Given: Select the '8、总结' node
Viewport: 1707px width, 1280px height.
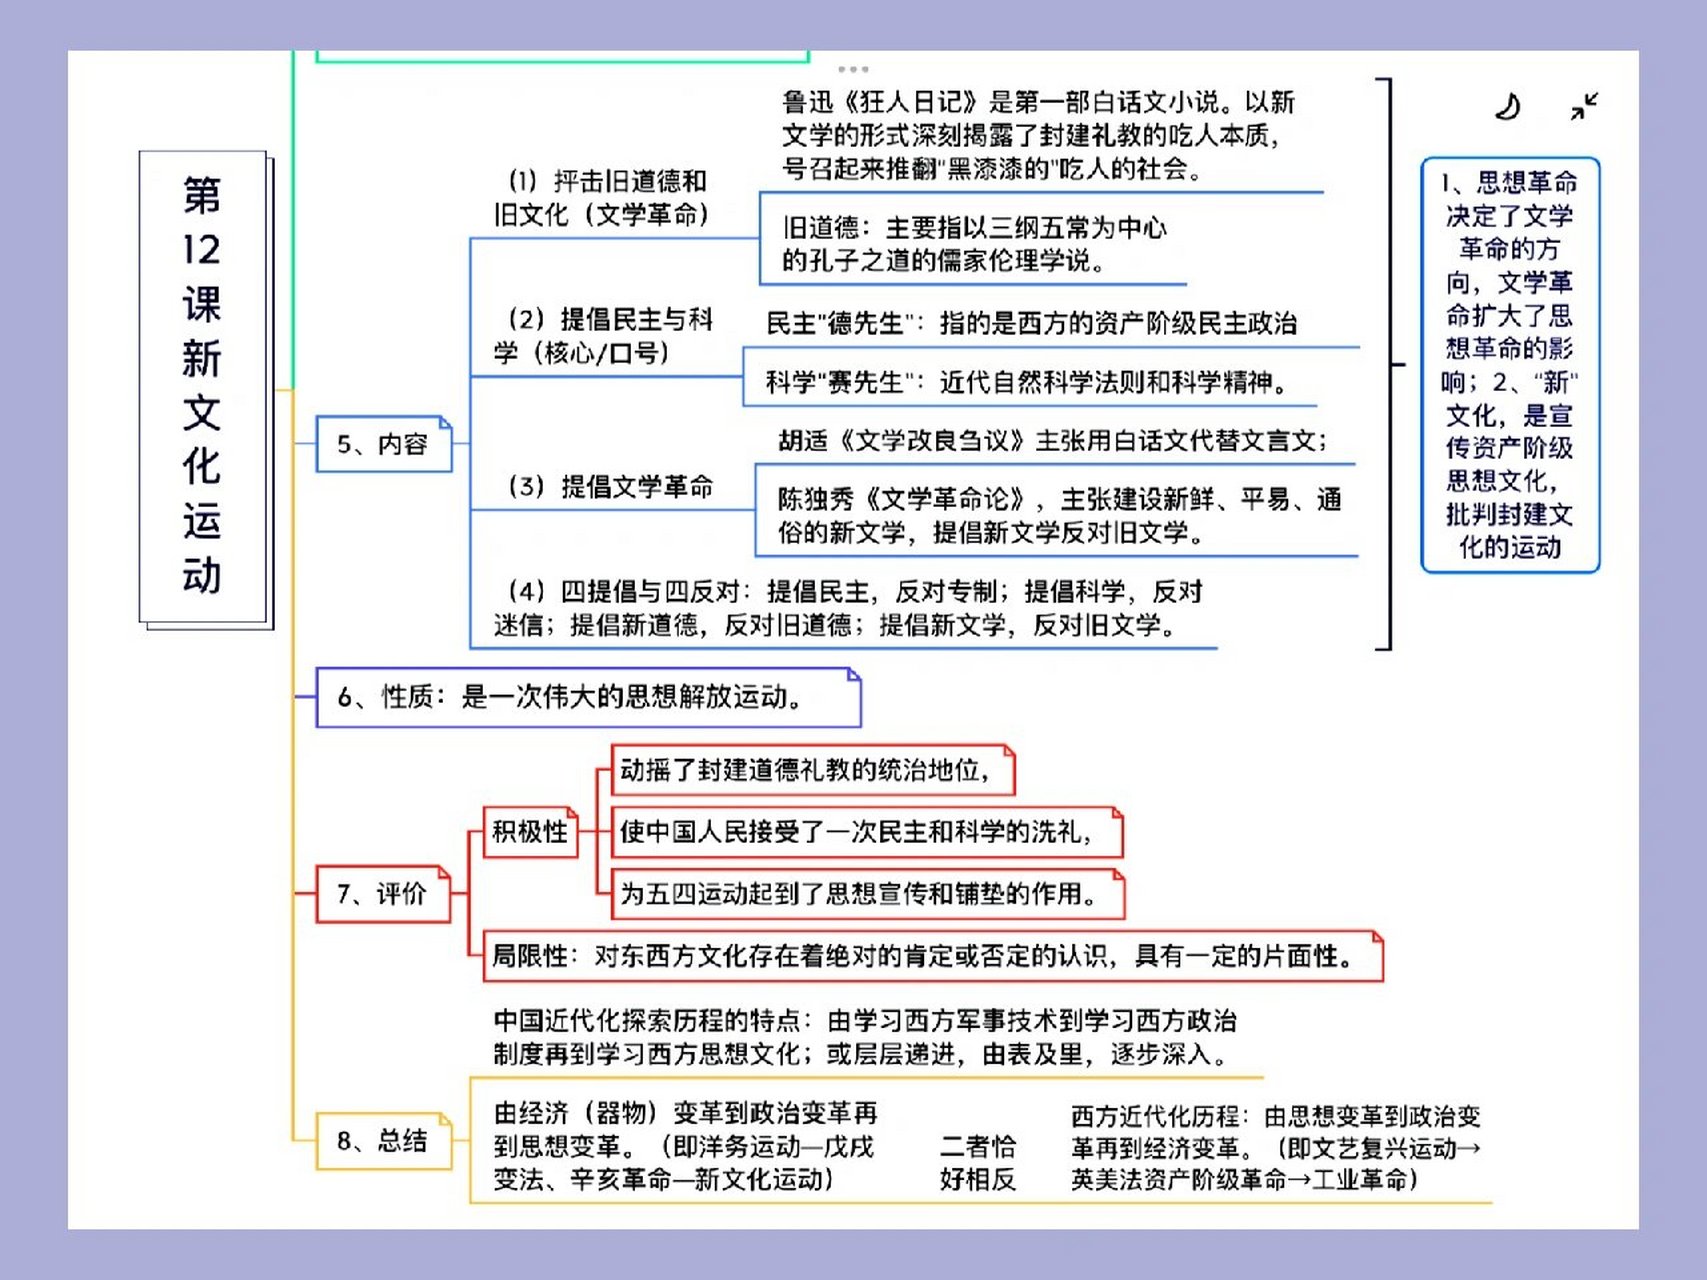Looking at the screenshot, I should tap(384, 1141).
